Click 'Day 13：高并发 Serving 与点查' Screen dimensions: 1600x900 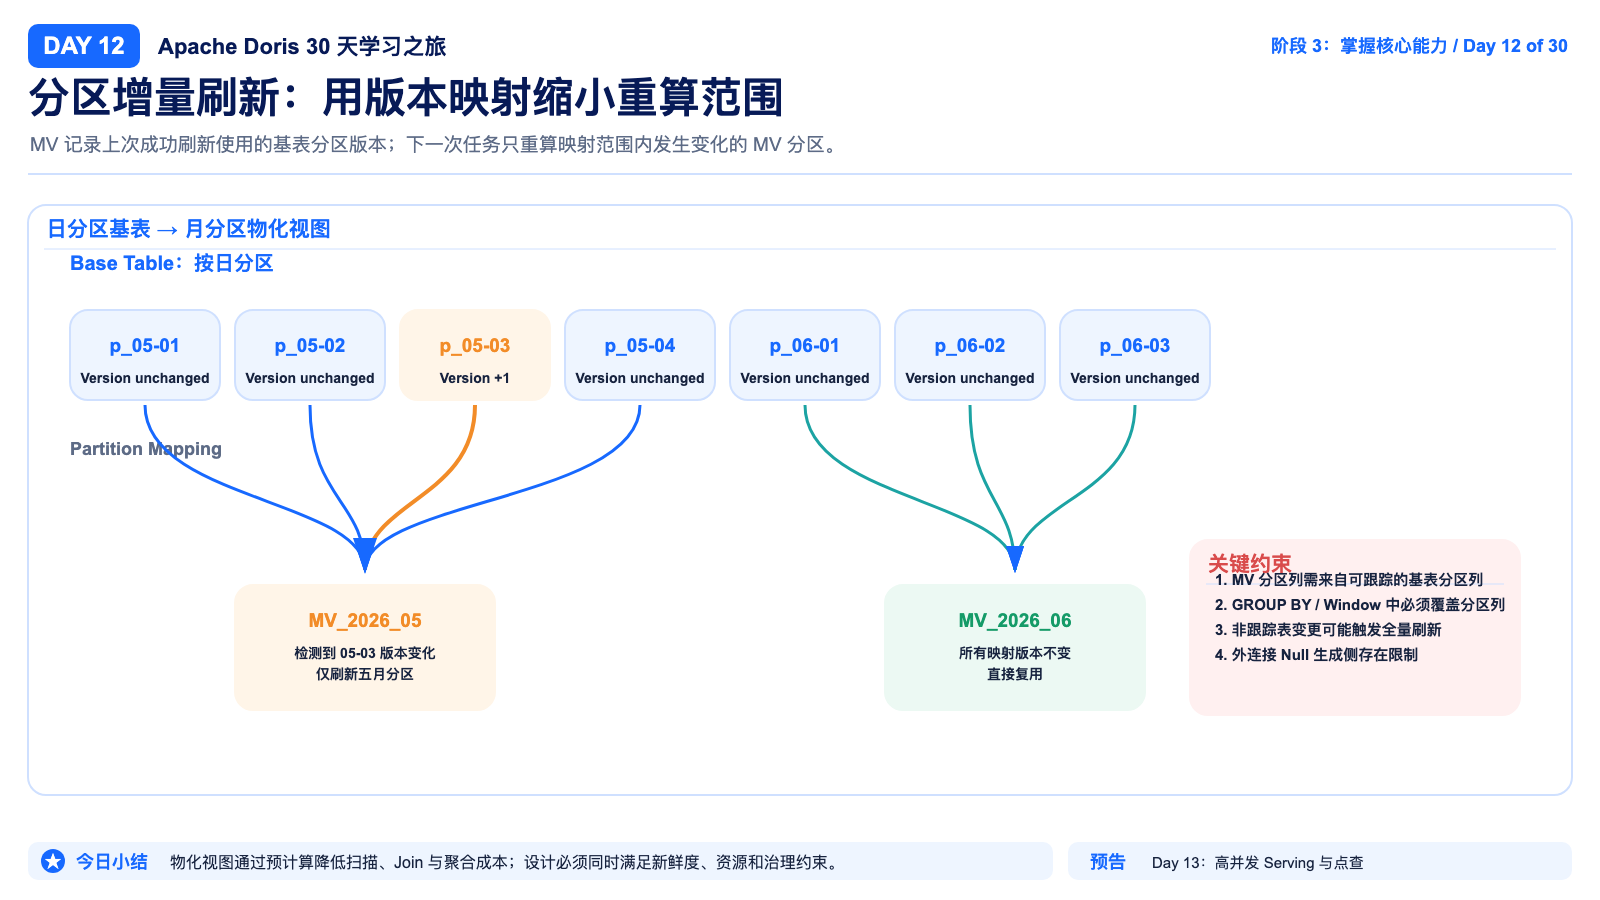[x=1258, y=862]
